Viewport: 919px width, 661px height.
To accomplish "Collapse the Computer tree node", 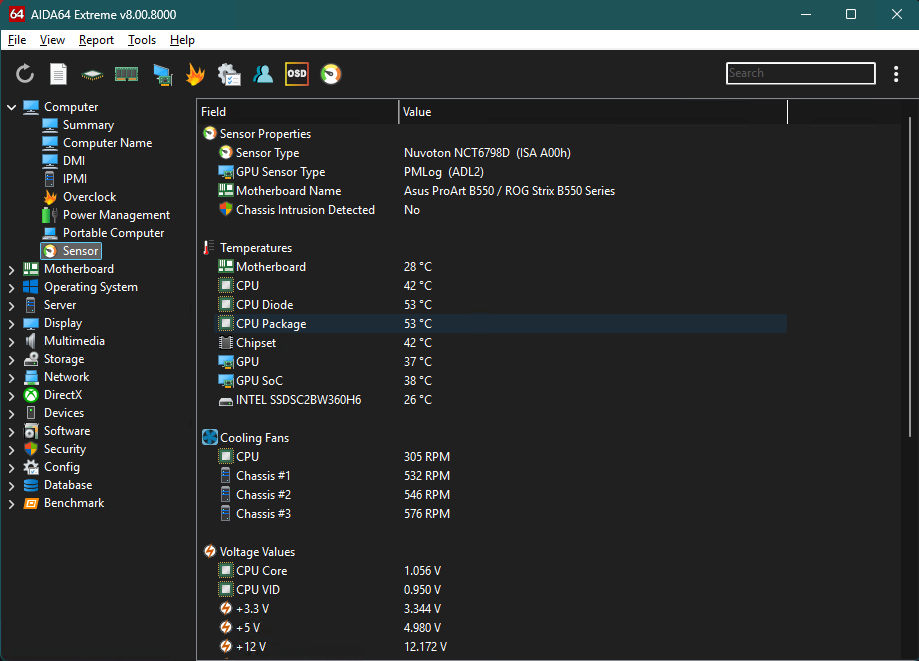I will coord(11,107).
